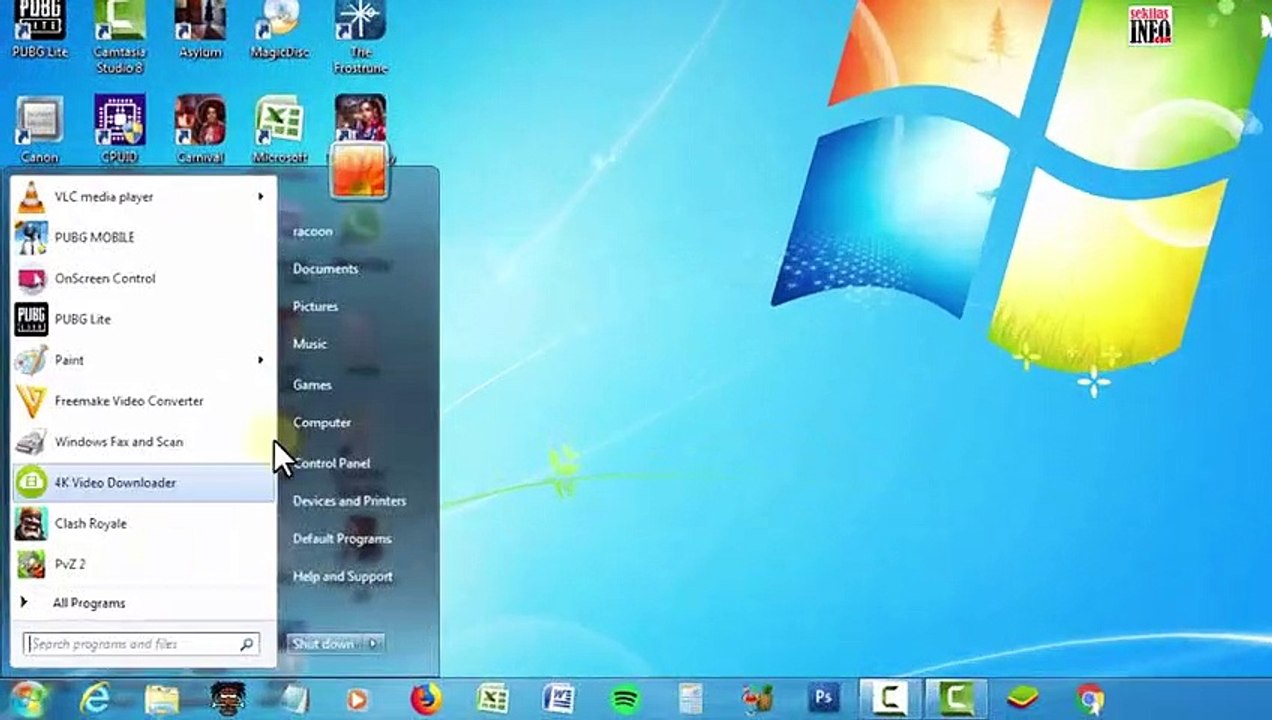Image resolution: width=1272 pixels, height=720 pixels.
Task: Select Asylum desktop shortcut
Action: (200, 29)
